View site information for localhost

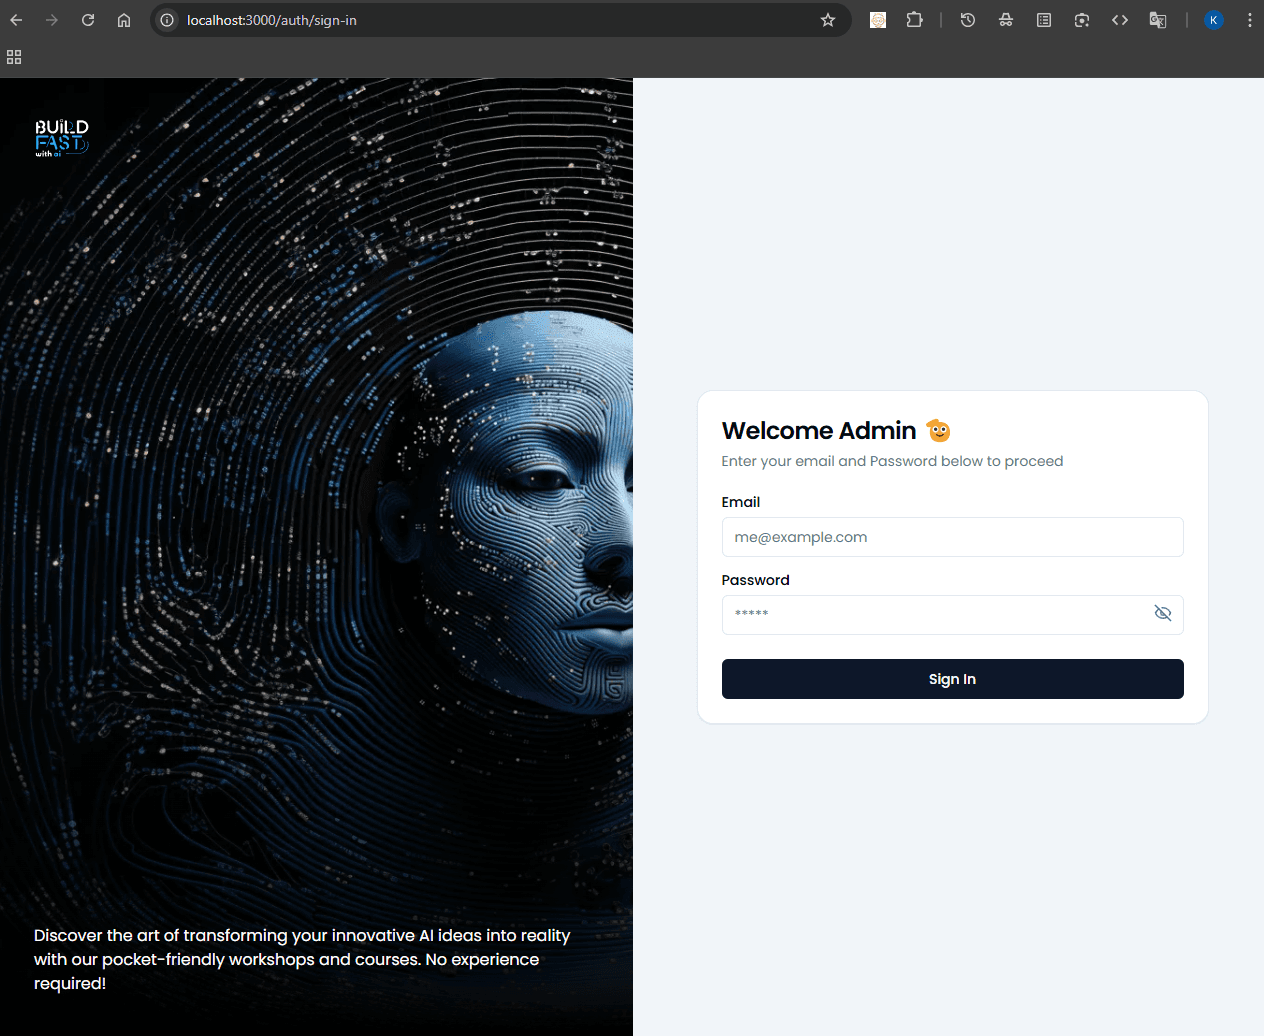point(168,20)
